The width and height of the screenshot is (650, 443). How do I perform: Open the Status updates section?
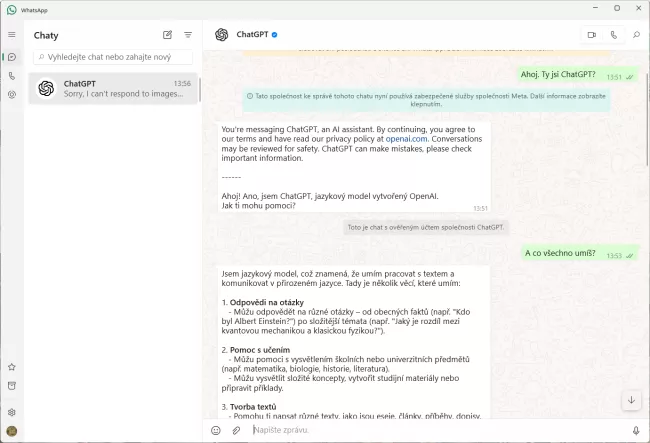(x=12, y=95)
